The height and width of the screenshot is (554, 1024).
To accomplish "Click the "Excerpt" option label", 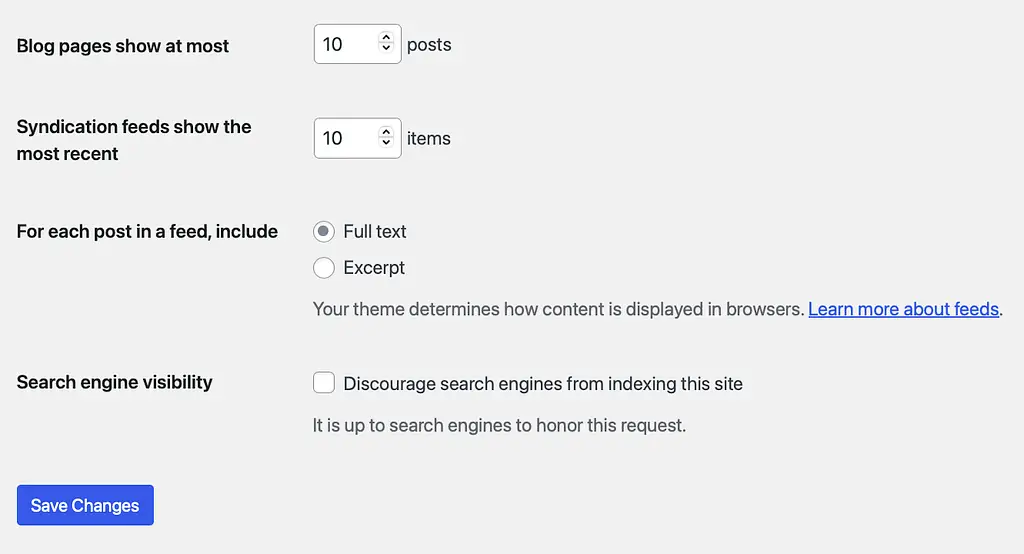I will tap(374, 268).
